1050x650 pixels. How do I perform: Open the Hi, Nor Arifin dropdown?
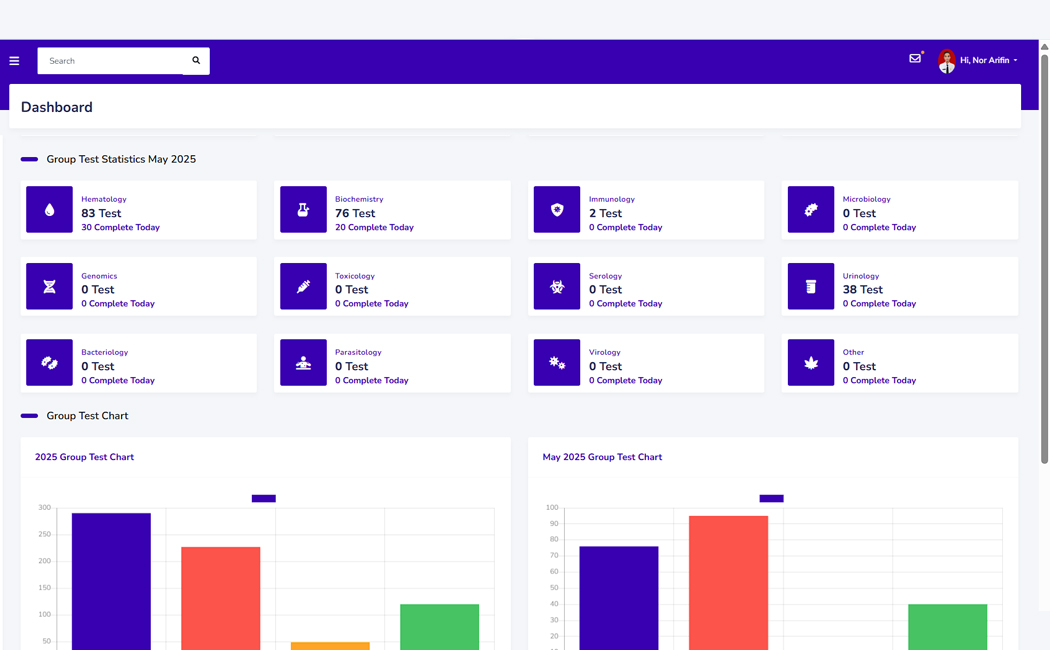(984, 60)
